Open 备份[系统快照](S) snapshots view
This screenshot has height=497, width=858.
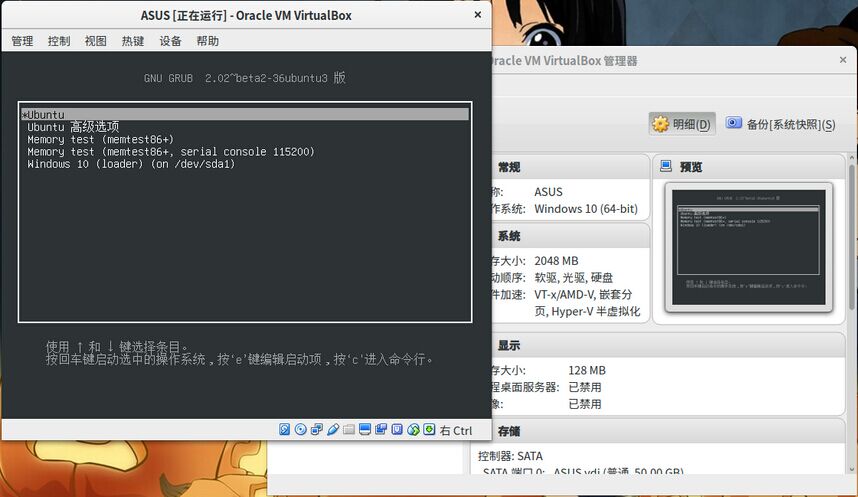pos(781,124)
